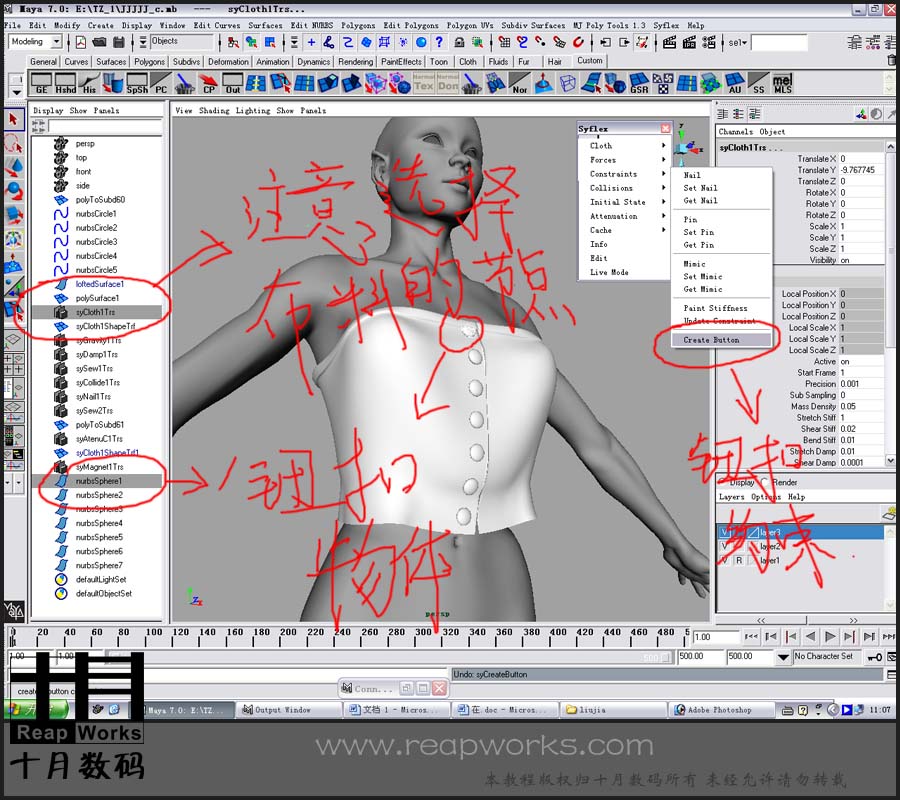Image resolution: width=900 pixels, height=800 pixels.
Task: Click the CP shelf icon
Action: (x=208, y=83)
